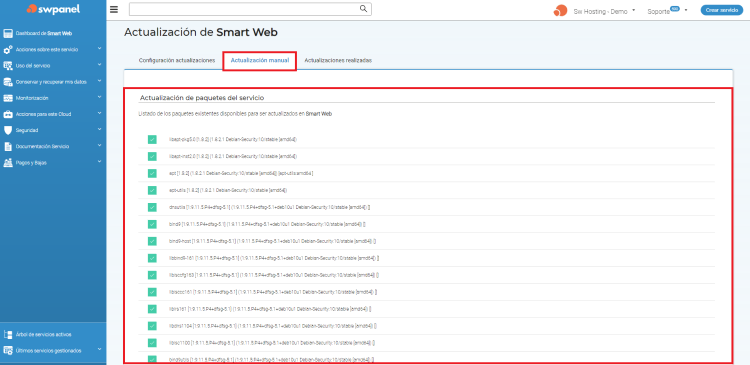This screenshot has width=750, height=365.
Task: Toggle the apt-utils package checkbox
Action: click(x=152, y=190)
